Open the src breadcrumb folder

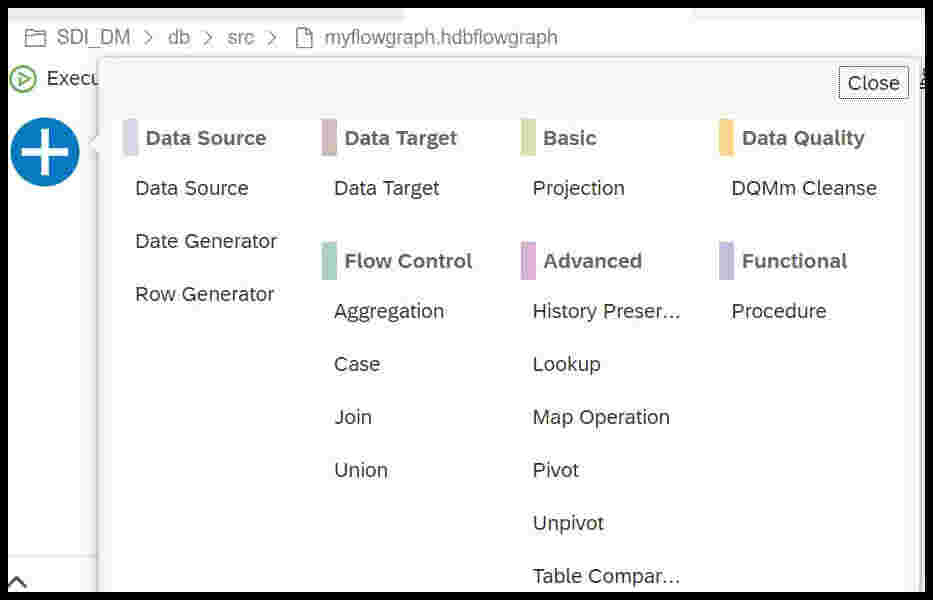240,38
